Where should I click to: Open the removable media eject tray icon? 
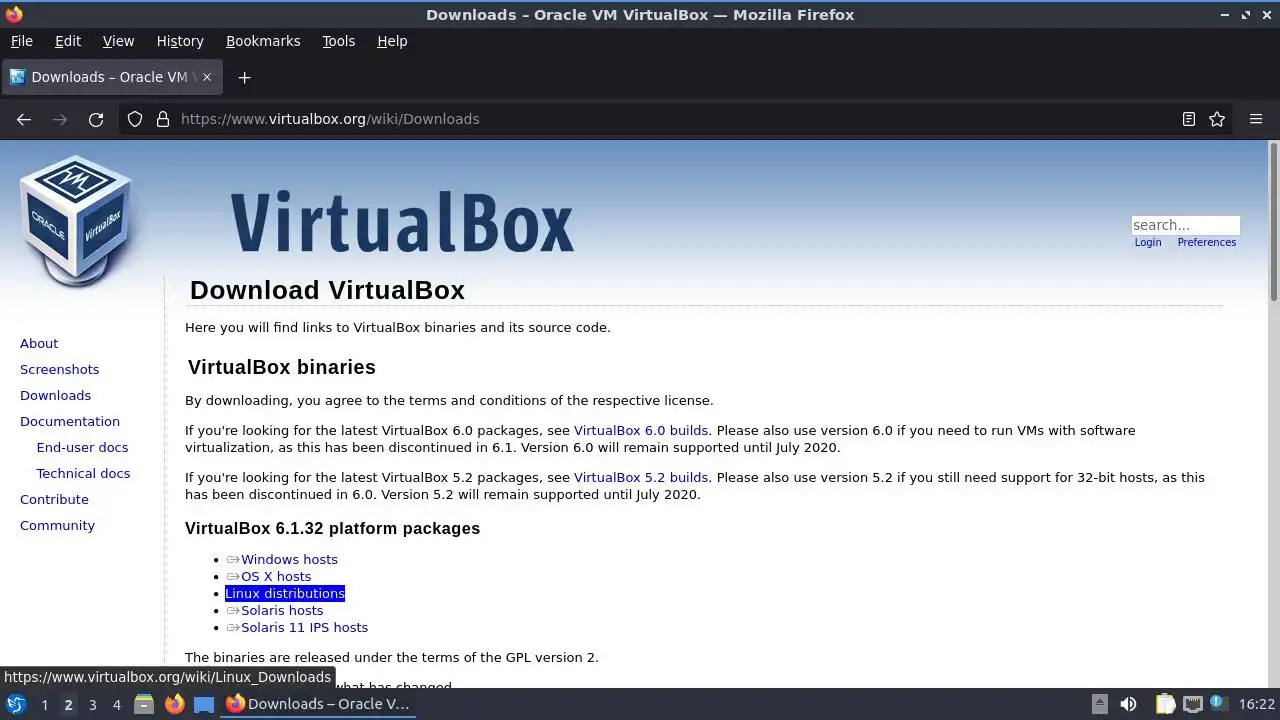[x=1099, y=704]
